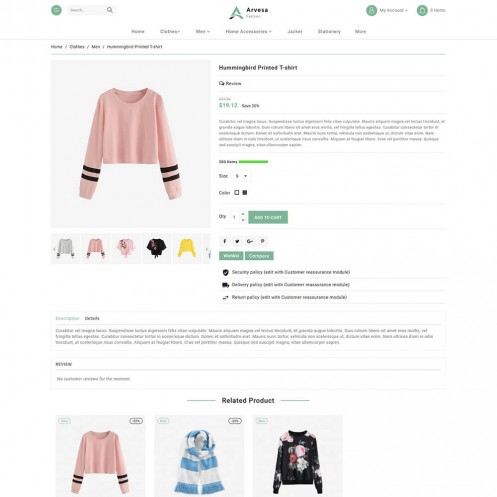Click the search magnifier icon

[x=110, y=10]
